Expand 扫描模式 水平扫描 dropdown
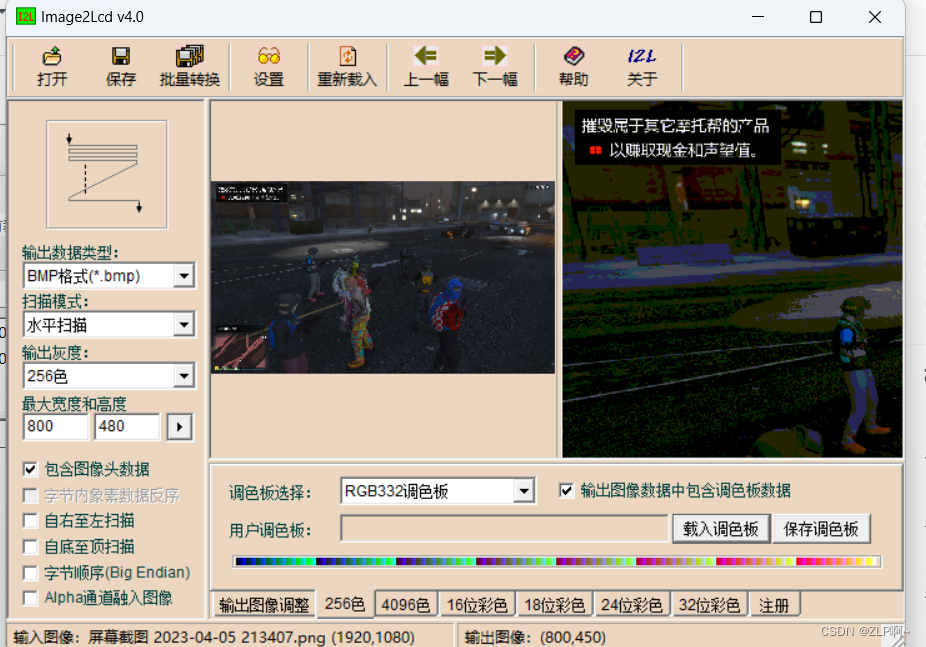 (184, 325)
